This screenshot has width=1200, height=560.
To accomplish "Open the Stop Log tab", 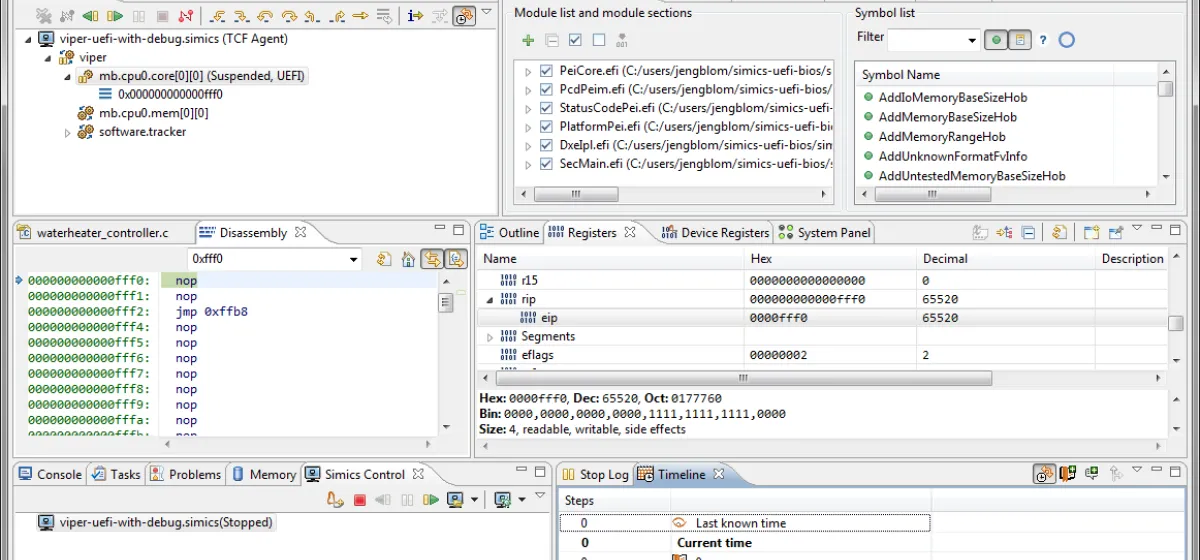I will point(595,474).
